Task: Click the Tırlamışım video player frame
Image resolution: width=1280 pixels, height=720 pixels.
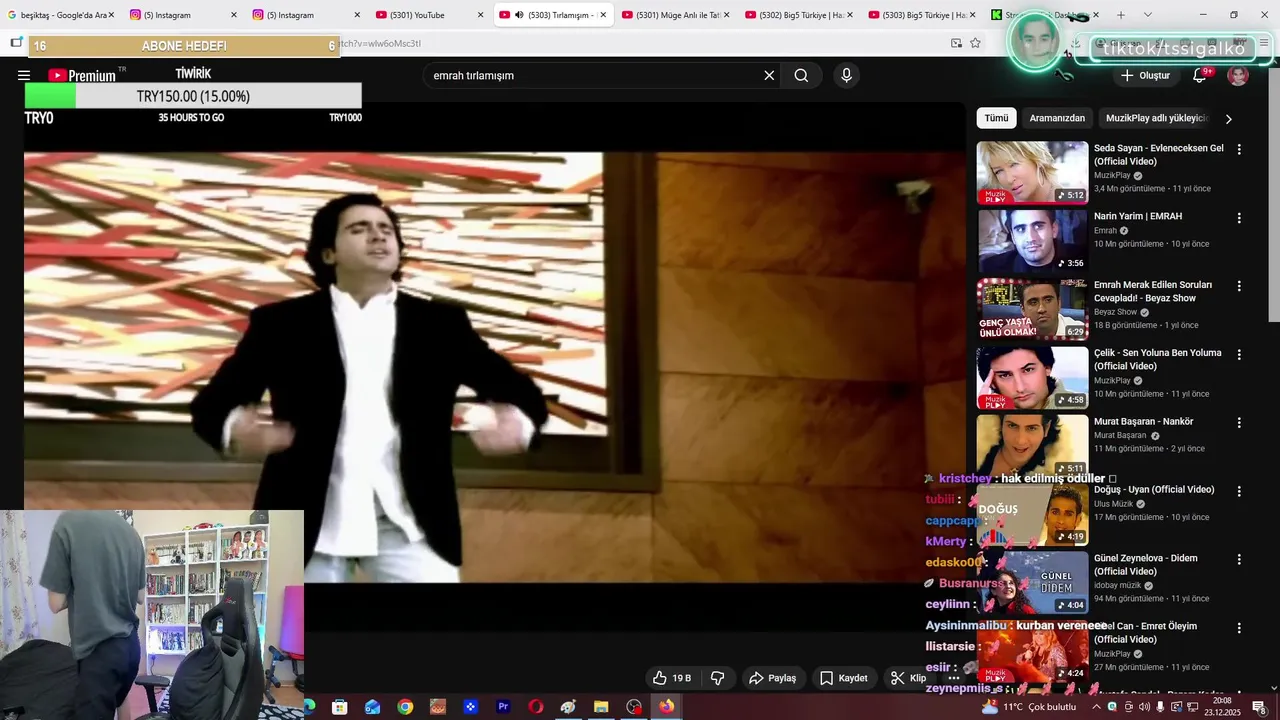Action: click(495, 366)
